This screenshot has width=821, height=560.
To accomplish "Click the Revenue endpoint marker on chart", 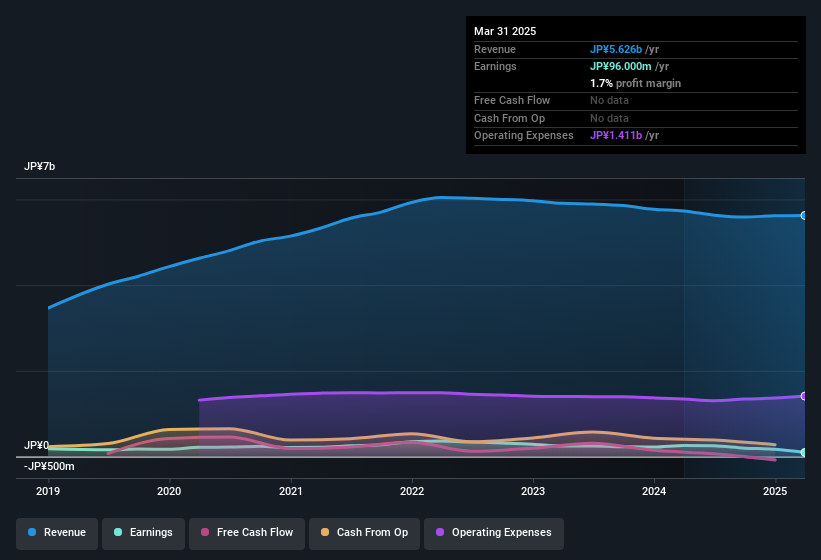I will [804, 216].
